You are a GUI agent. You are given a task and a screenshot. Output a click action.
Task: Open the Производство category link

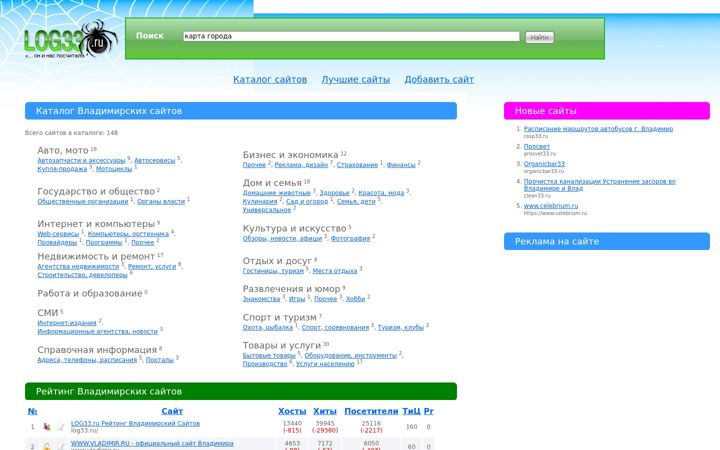tap(265, 364)
